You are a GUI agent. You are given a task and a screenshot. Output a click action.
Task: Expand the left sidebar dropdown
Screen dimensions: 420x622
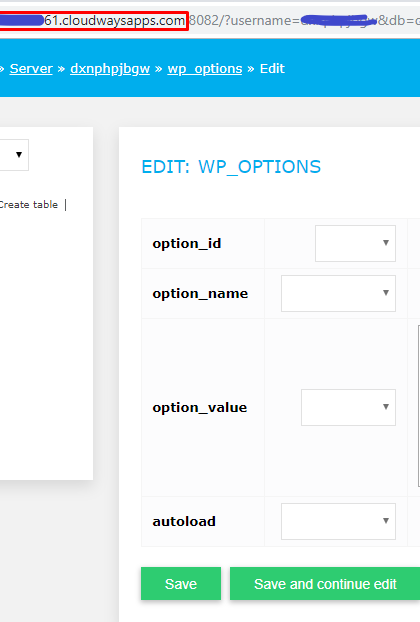(x=14, y=155)
